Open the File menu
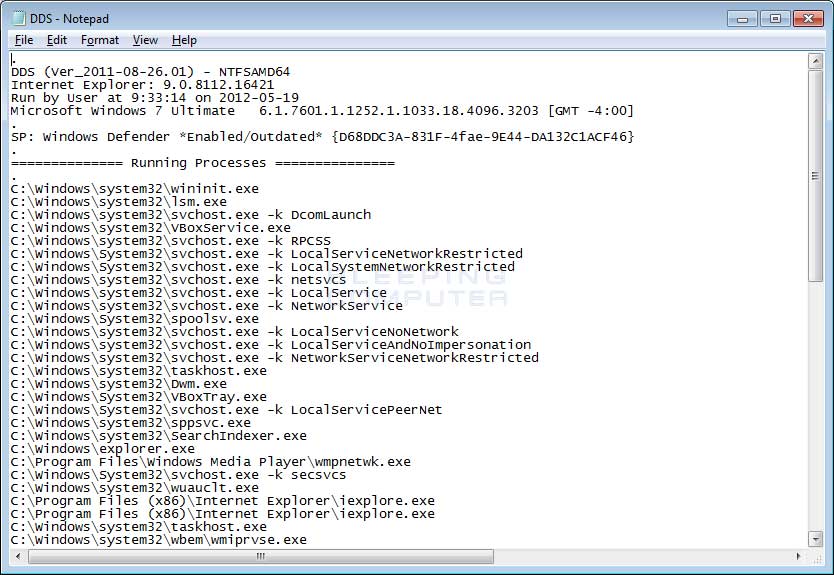834x575 pixels. 24,40
